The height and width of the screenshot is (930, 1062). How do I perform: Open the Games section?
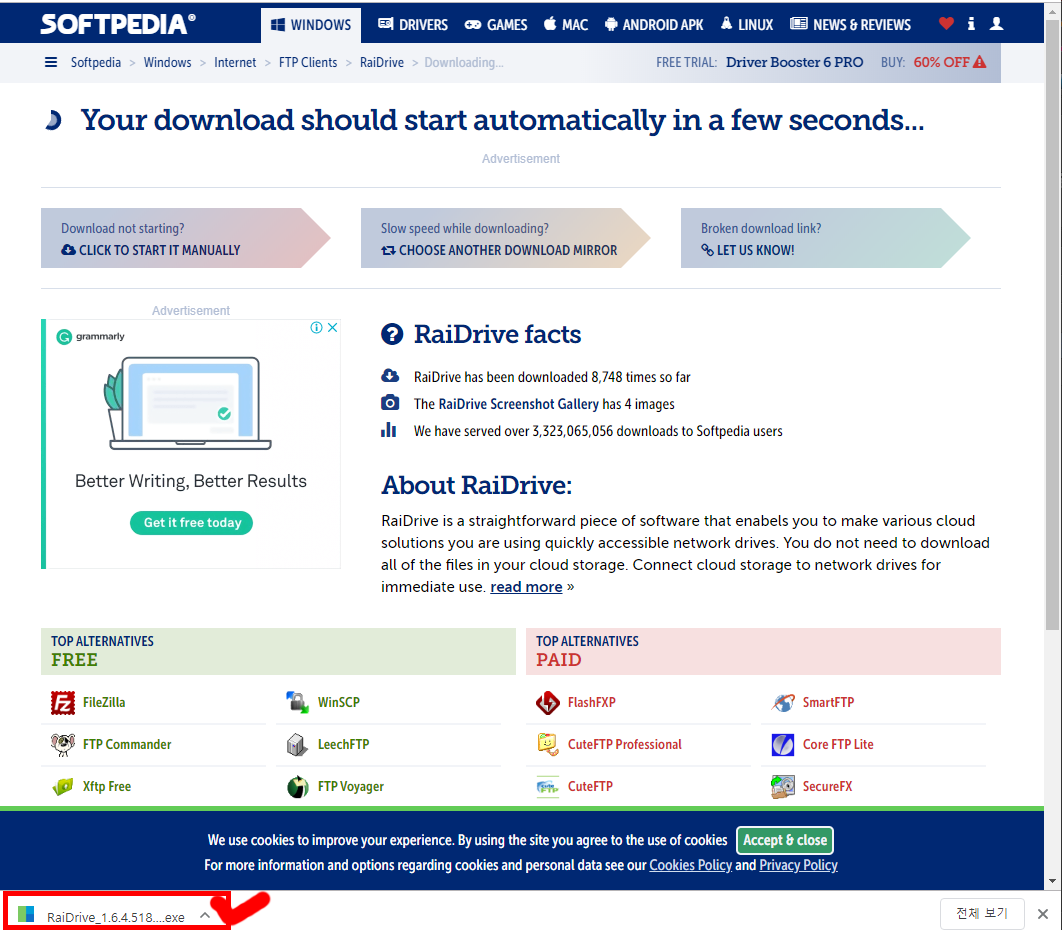pyautogui.click(x=496, y=25)
